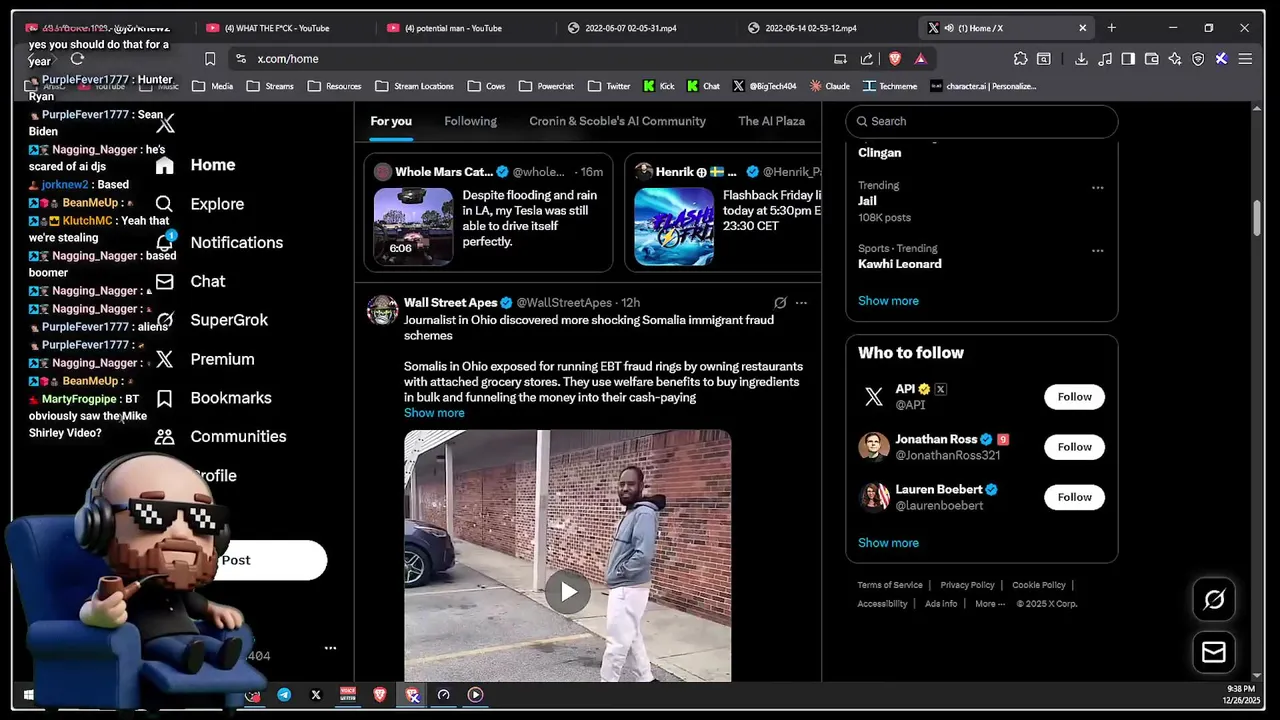Image resolution: width=1280 pixels, height=720 pixels.
Task: Open more options for Jail trend
Action: pyautogui.click(x=1097, y=187)
